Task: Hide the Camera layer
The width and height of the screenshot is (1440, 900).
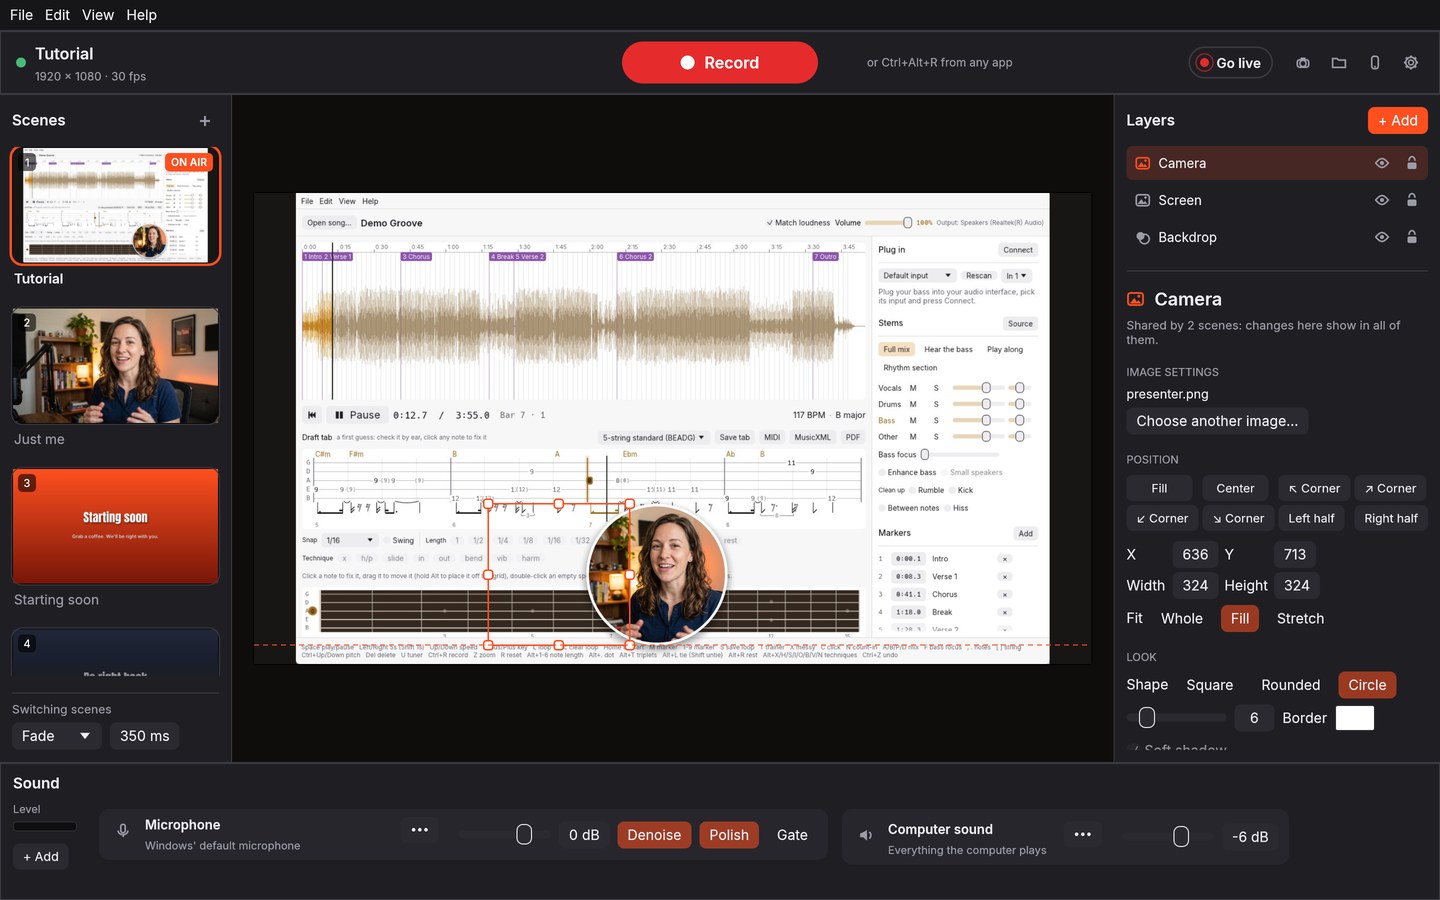Action: 1382,163
